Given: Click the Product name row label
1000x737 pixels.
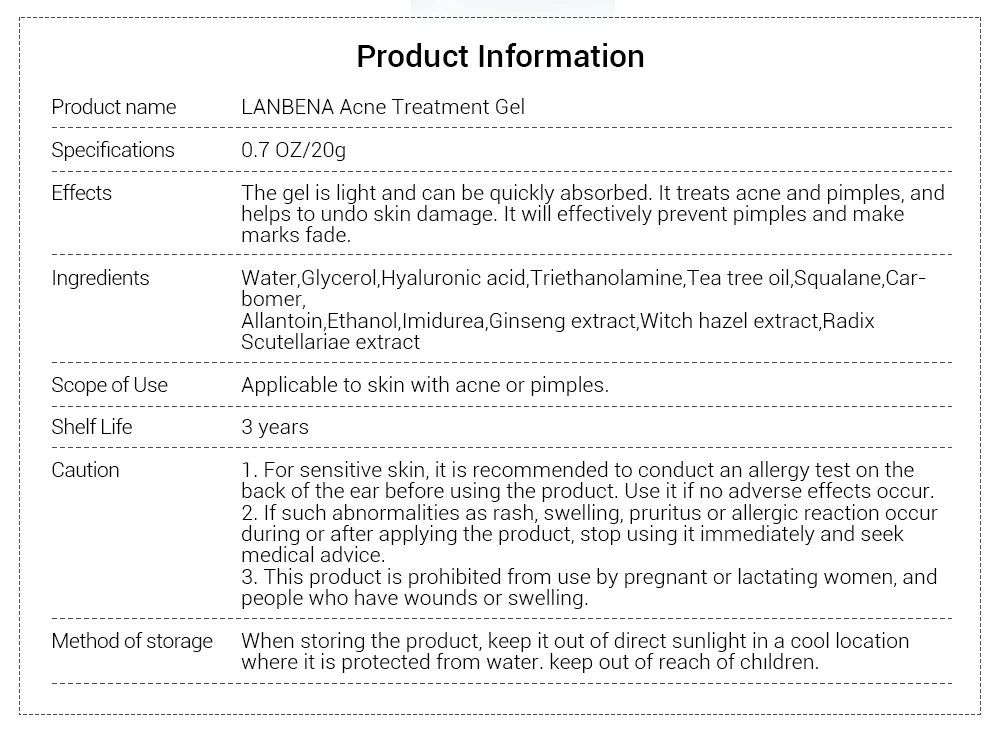Looking at the screenshot, I should click(114, 106).
